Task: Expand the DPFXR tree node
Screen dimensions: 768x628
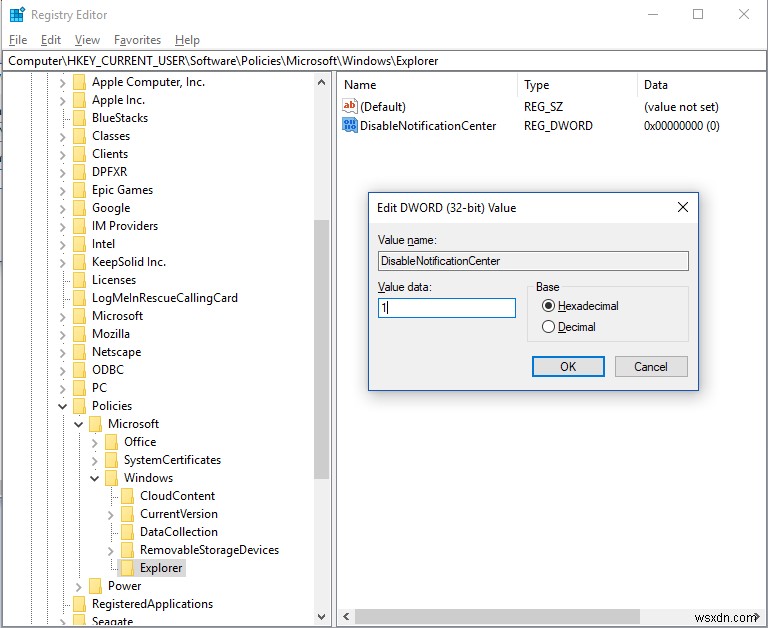Action: [62, 172]
